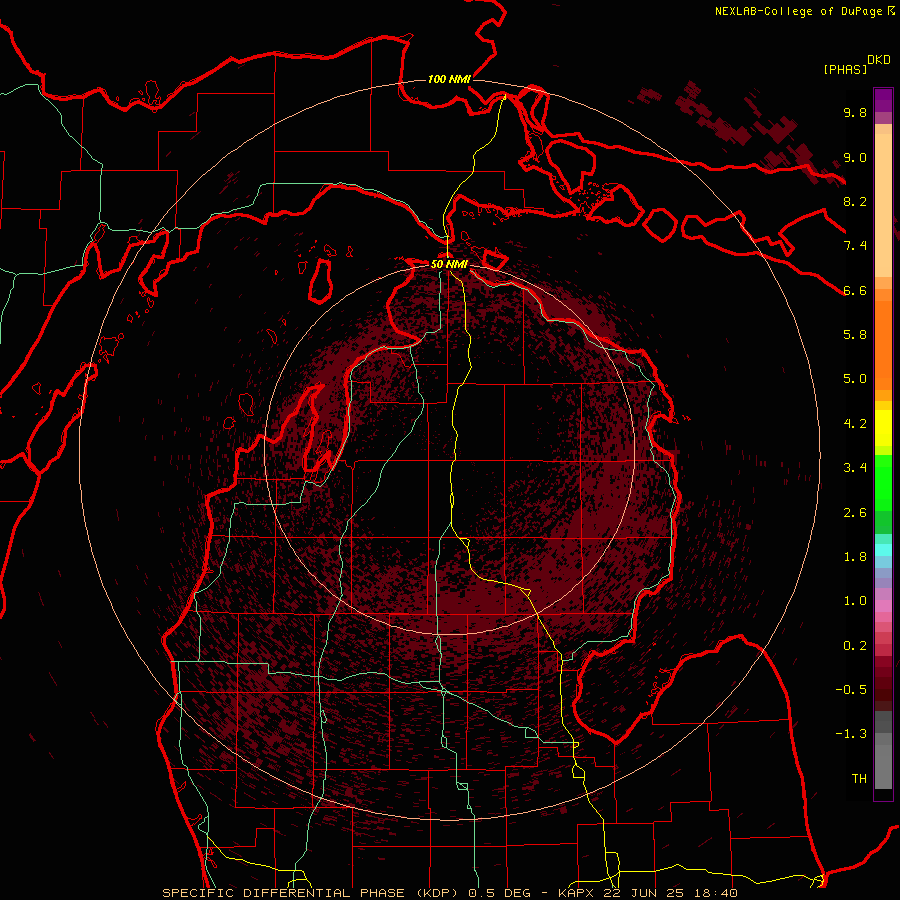Select the 5.0 scale value

pos(855,379)
